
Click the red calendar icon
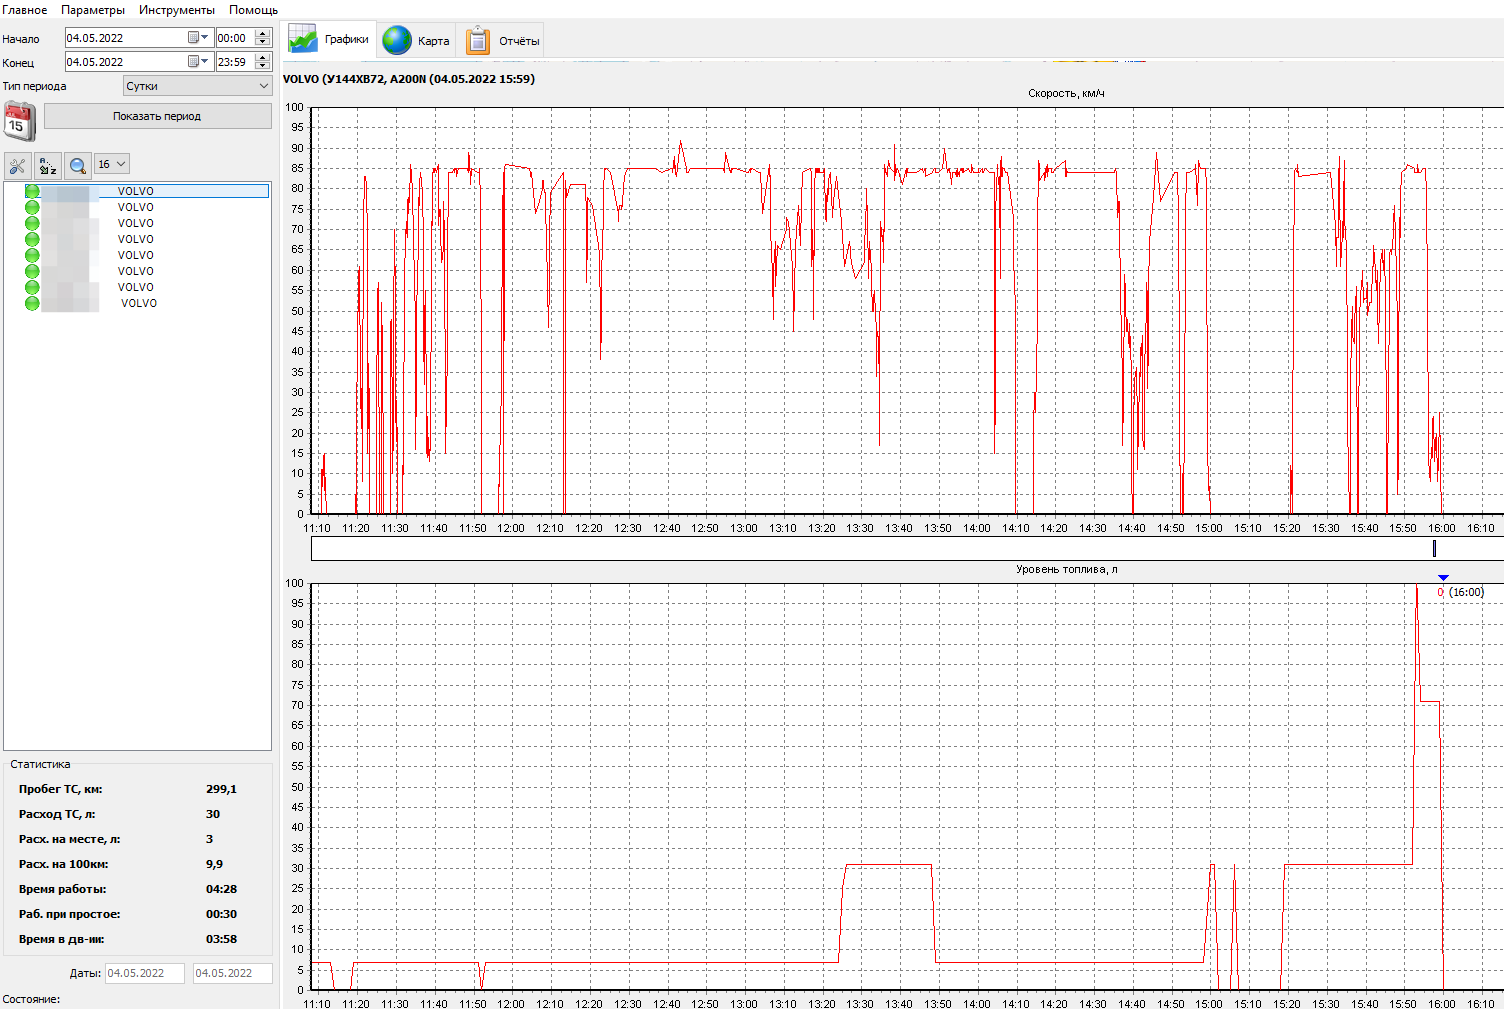click(19, 122)
